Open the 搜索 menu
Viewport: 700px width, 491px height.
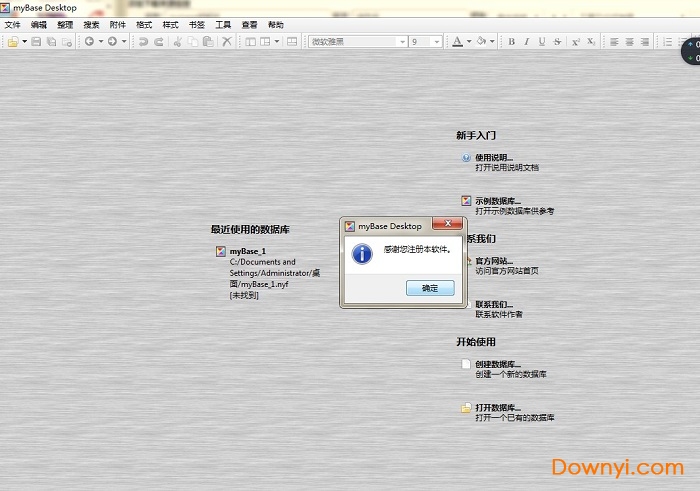tap(92, 25)
